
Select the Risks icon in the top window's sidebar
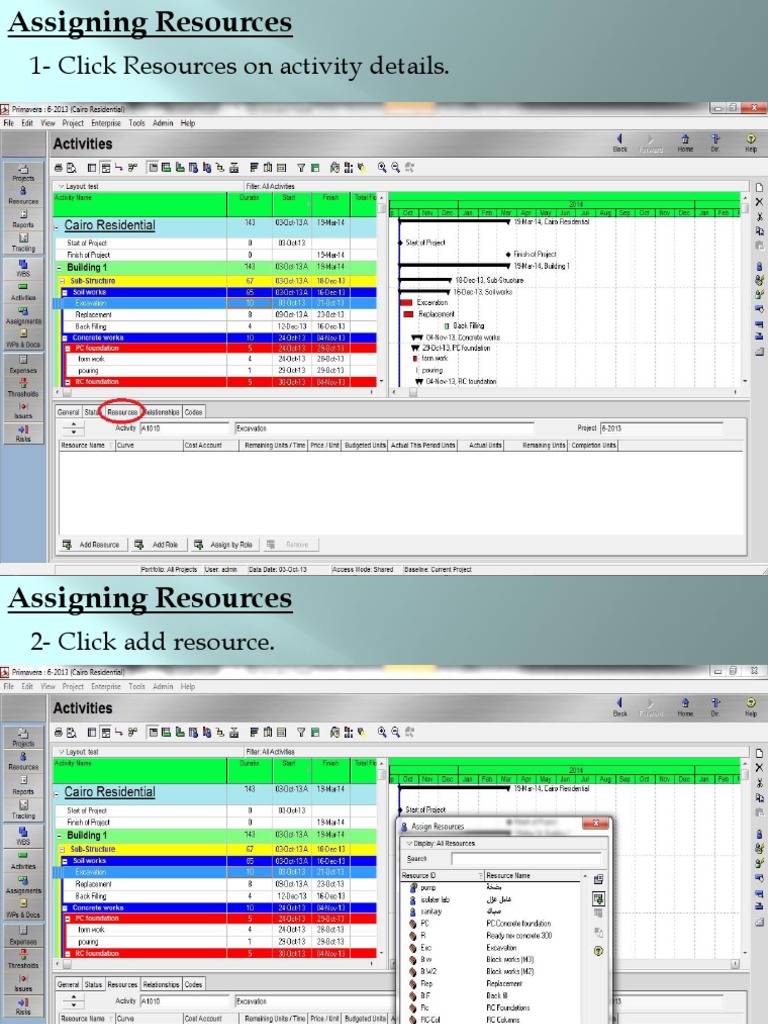[23, 433]
